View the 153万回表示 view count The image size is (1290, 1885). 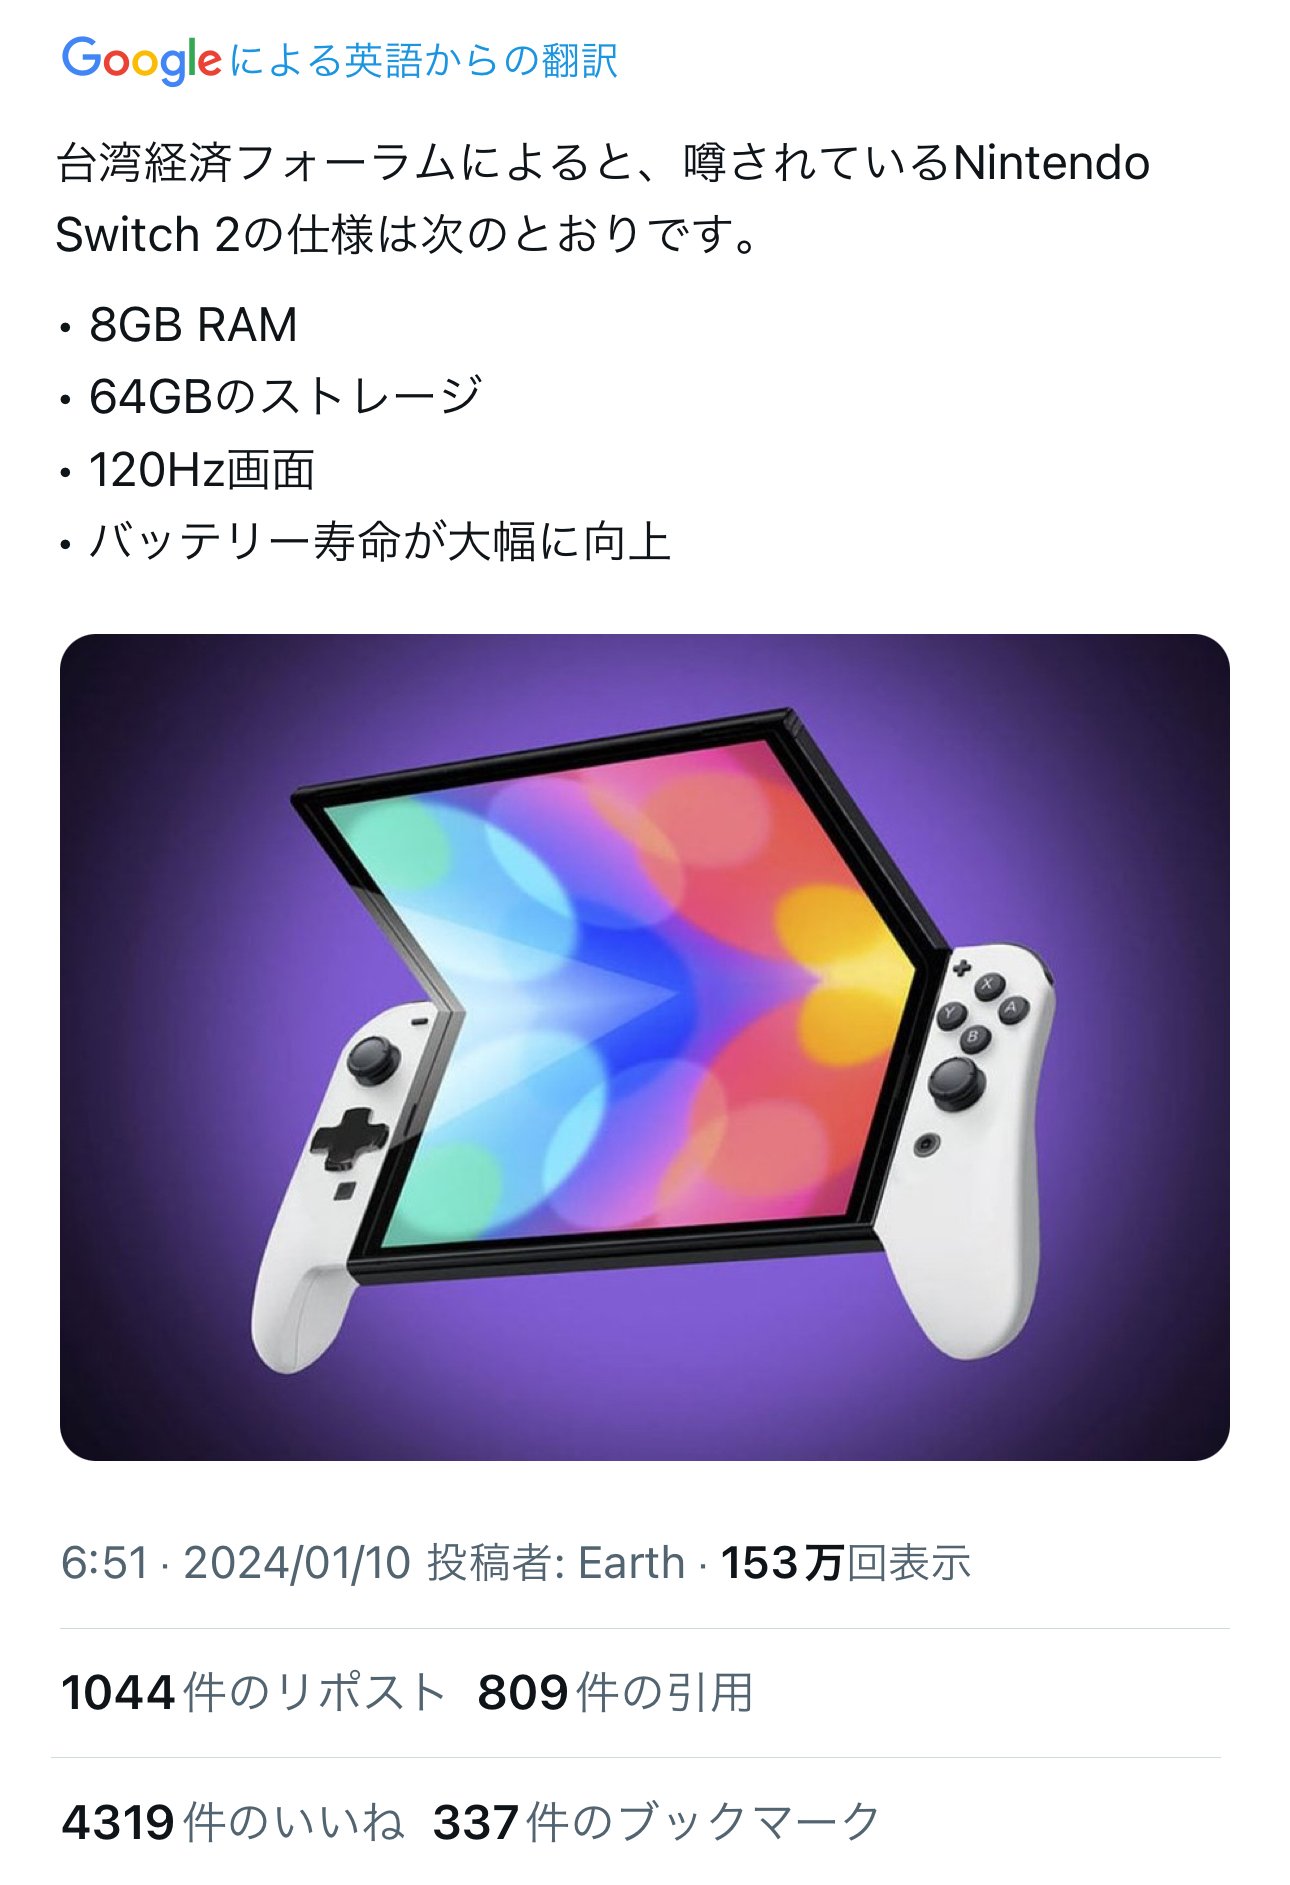coord(846,1562)
